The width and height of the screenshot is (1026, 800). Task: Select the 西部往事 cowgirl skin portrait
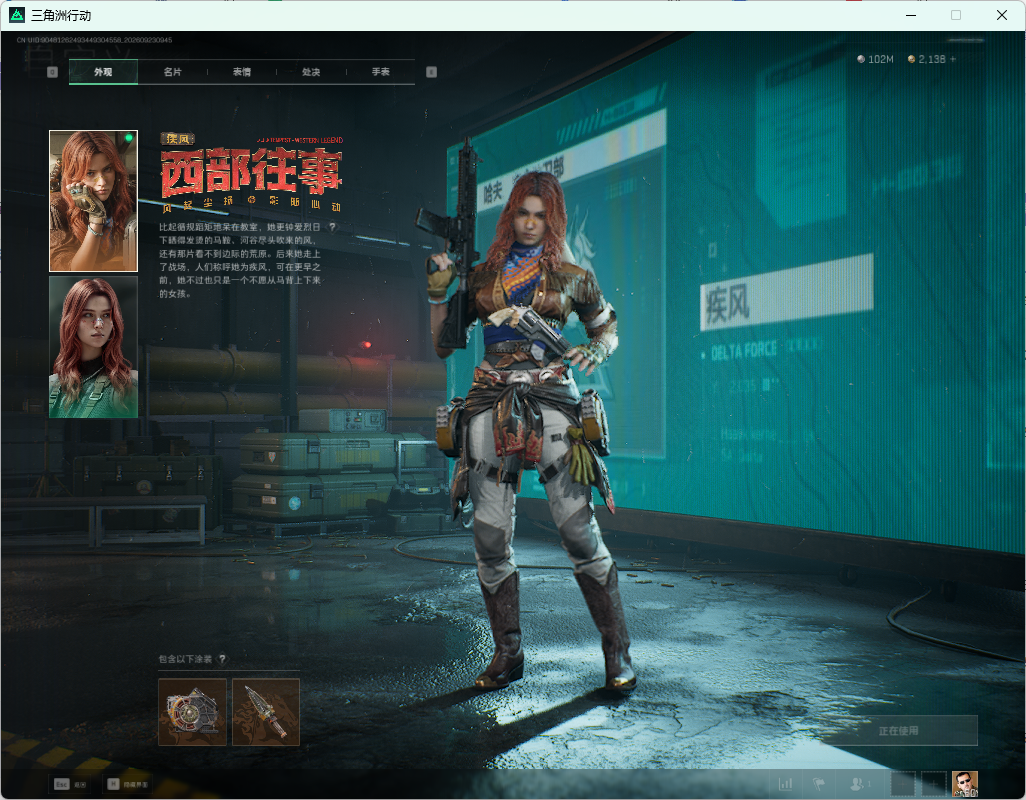pyautogui.click(x=94, y=201)
